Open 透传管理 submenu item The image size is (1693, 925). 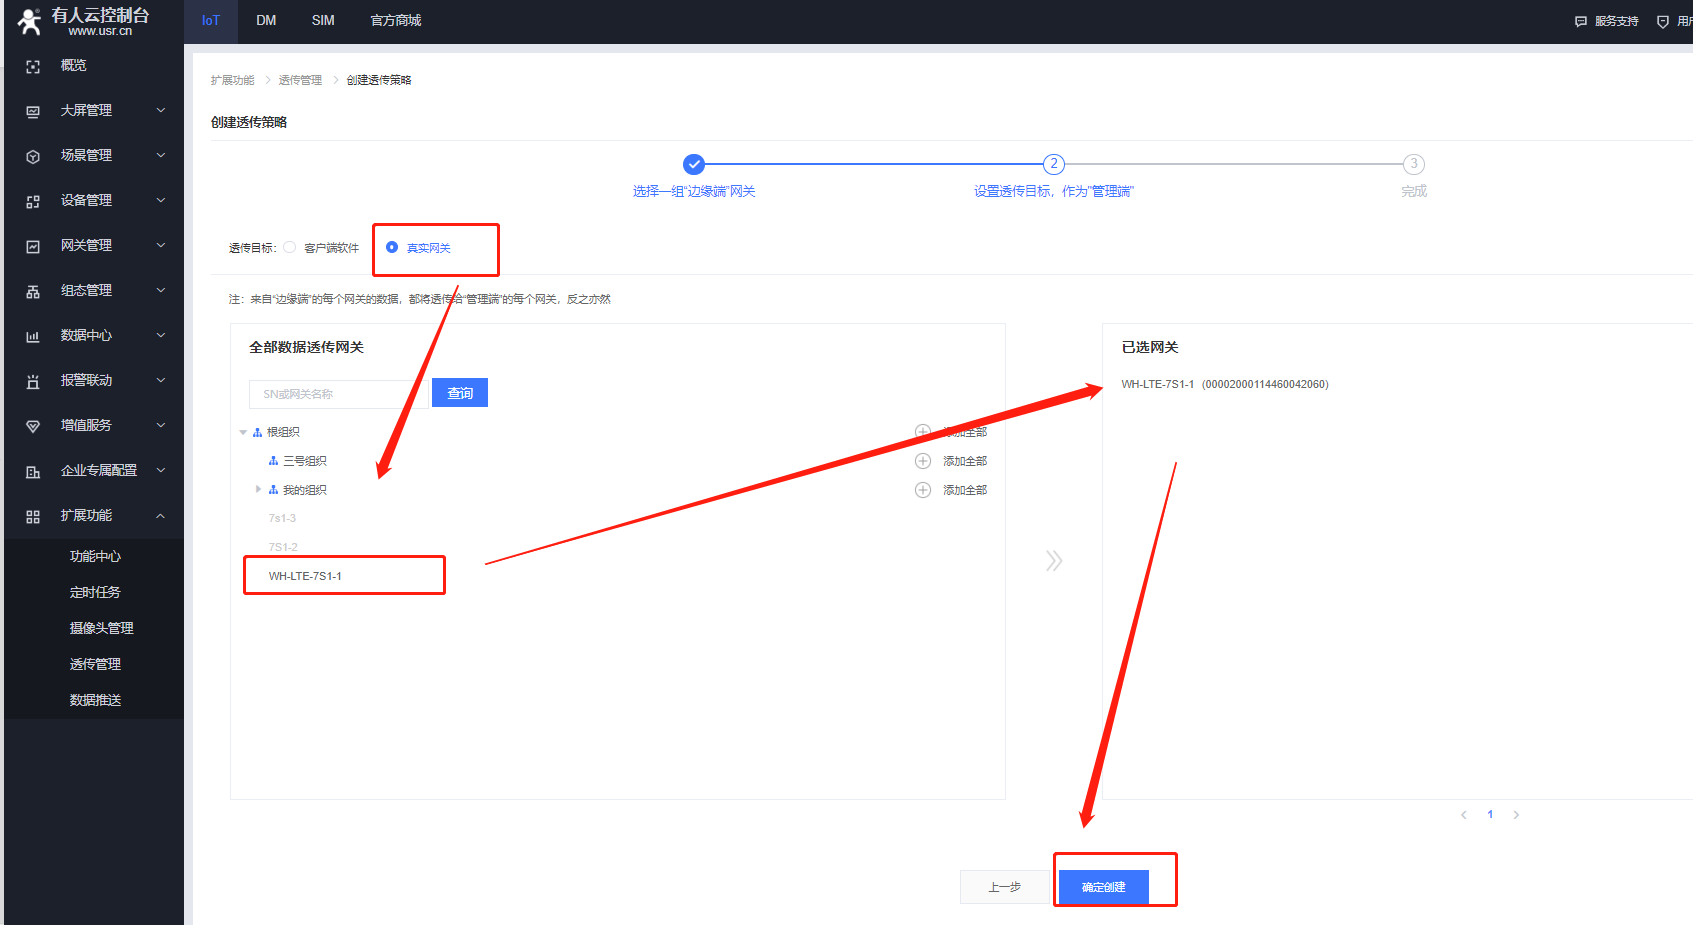pyautogui.click(x=94, y=664)
